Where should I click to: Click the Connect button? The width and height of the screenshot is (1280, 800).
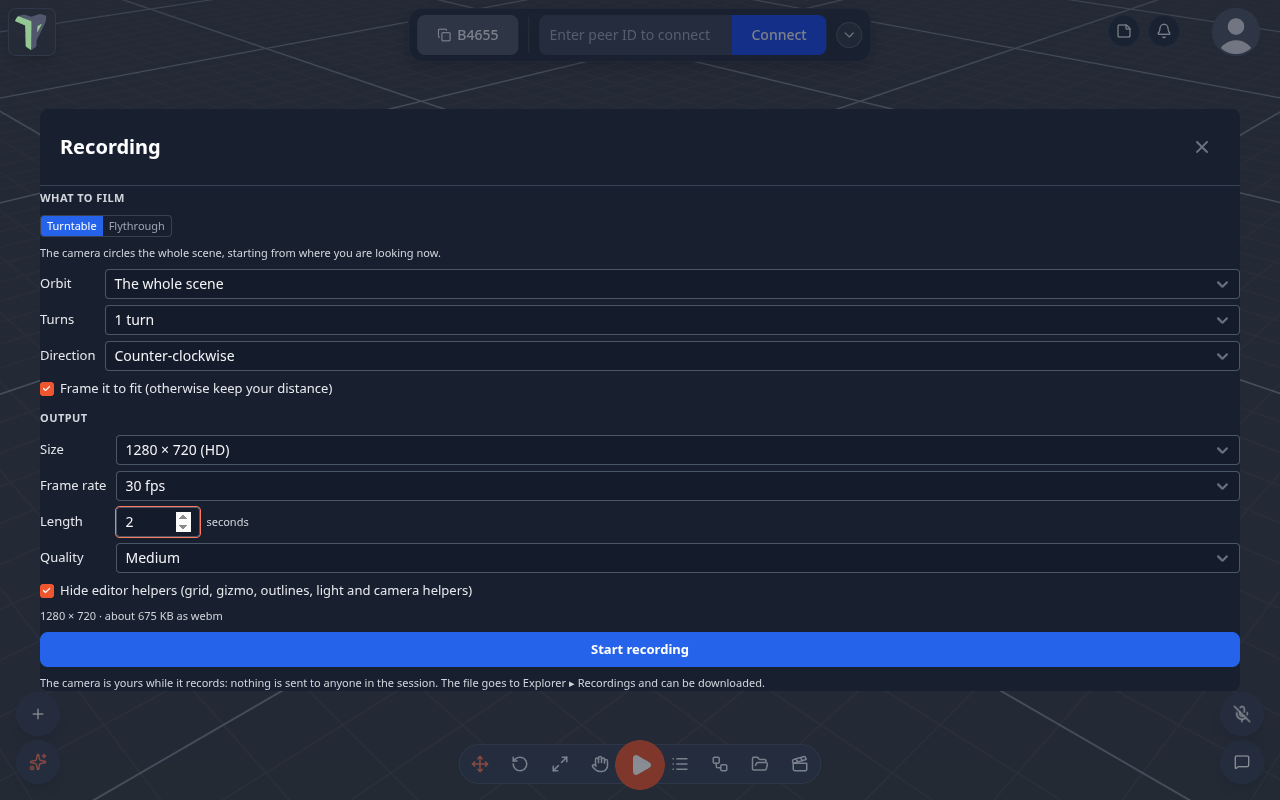click(x=778, y=35)
